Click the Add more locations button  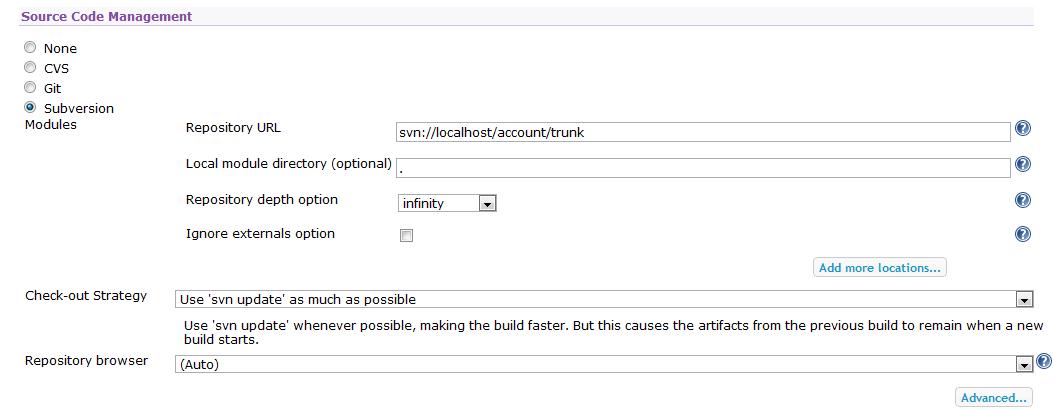point(879,268)
